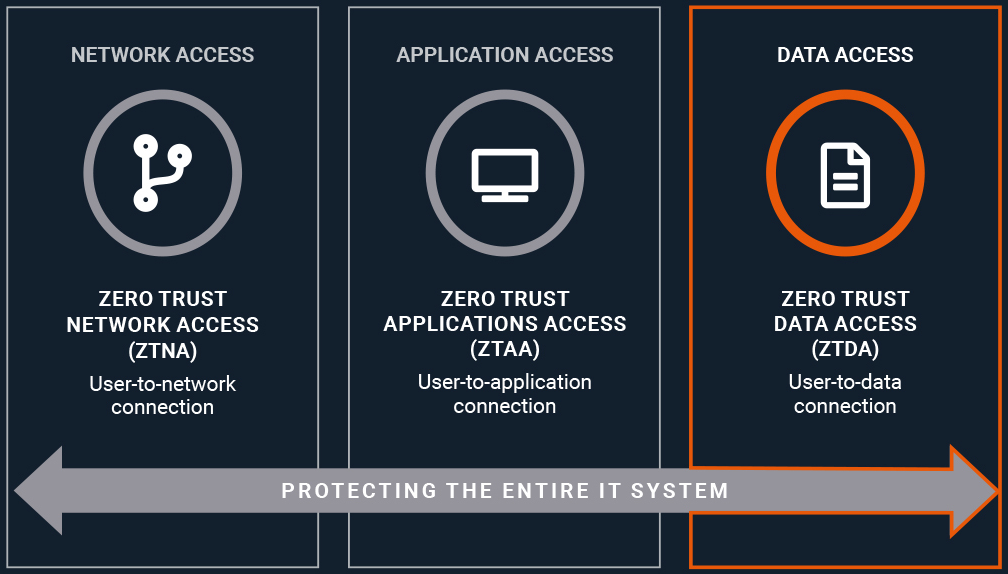Click the gray left arrowhead
This screenshot has width=1008, height=574.
40,491
